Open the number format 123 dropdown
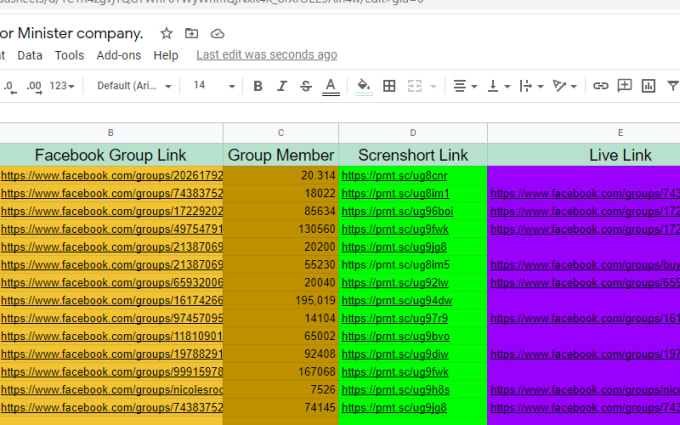The width and height of the screenshot is (680, 425). pos(62,86)
